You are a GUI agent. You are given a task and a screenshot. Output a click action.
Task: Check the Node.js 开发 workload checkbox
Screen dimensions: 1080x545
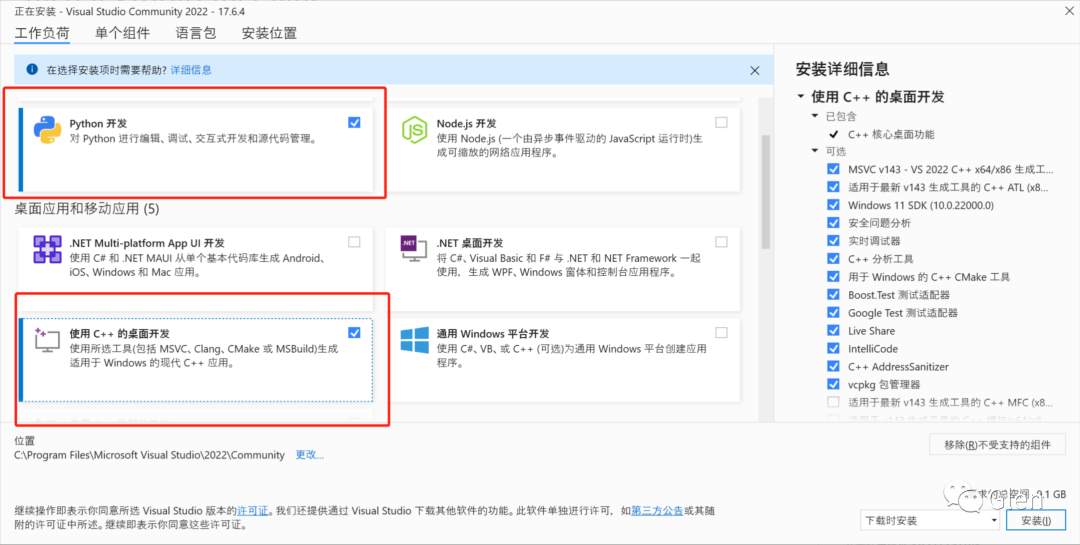(x=721, y=123)
